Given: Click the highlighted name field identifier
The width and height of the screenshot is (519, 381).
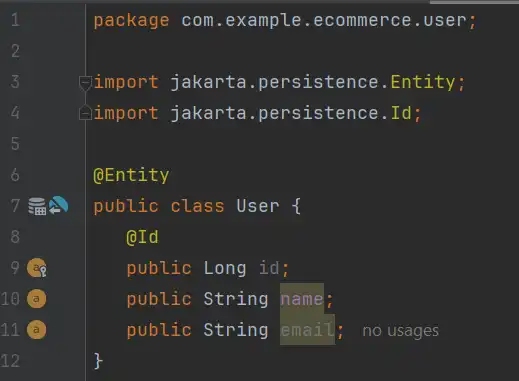Looking at the screenshot, I should 302,299.
